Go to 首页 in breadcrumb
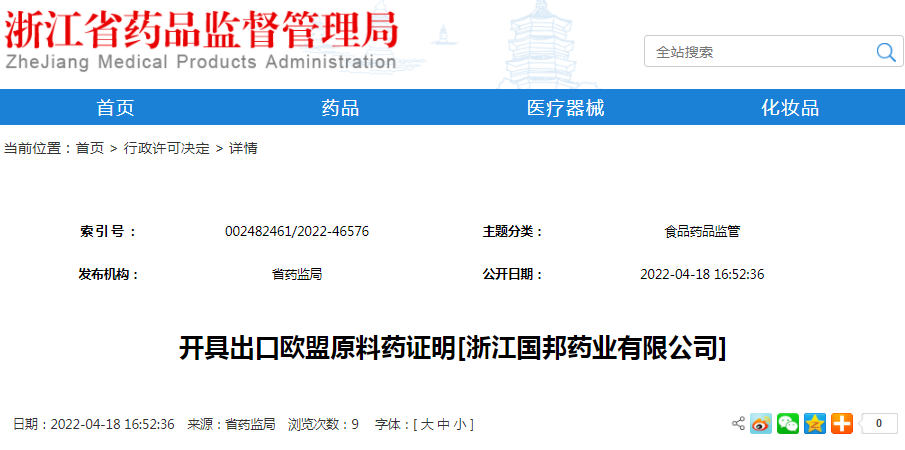 point(90,148)
